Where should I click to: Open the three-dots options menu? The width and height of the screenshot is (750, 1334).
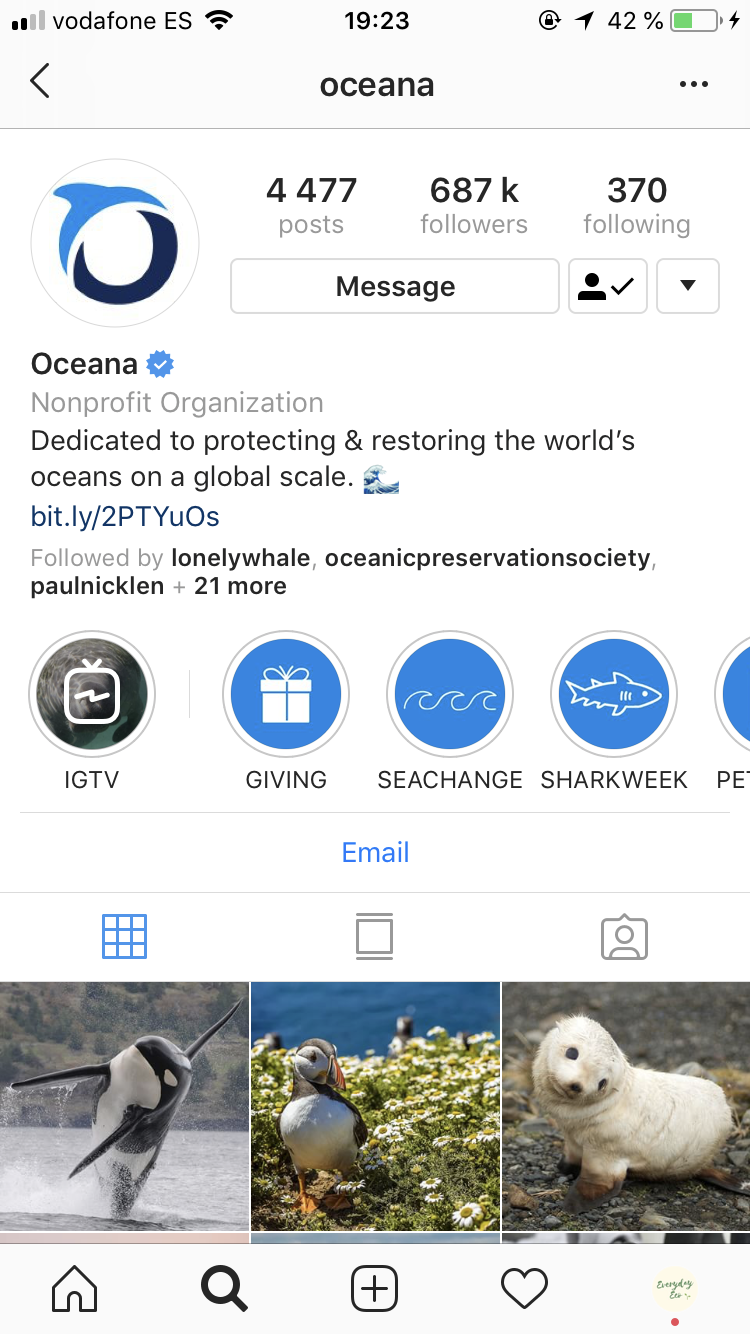coord(693,85)
